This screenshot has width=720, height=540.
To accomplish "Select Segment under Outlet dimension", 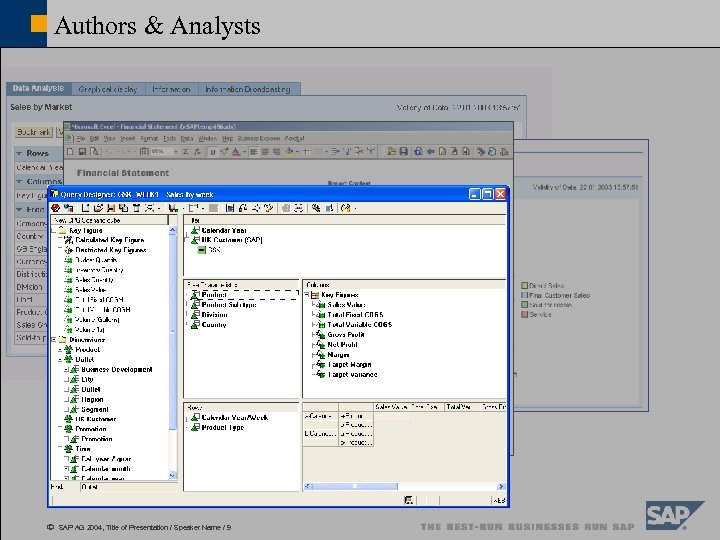I will 95,410.
